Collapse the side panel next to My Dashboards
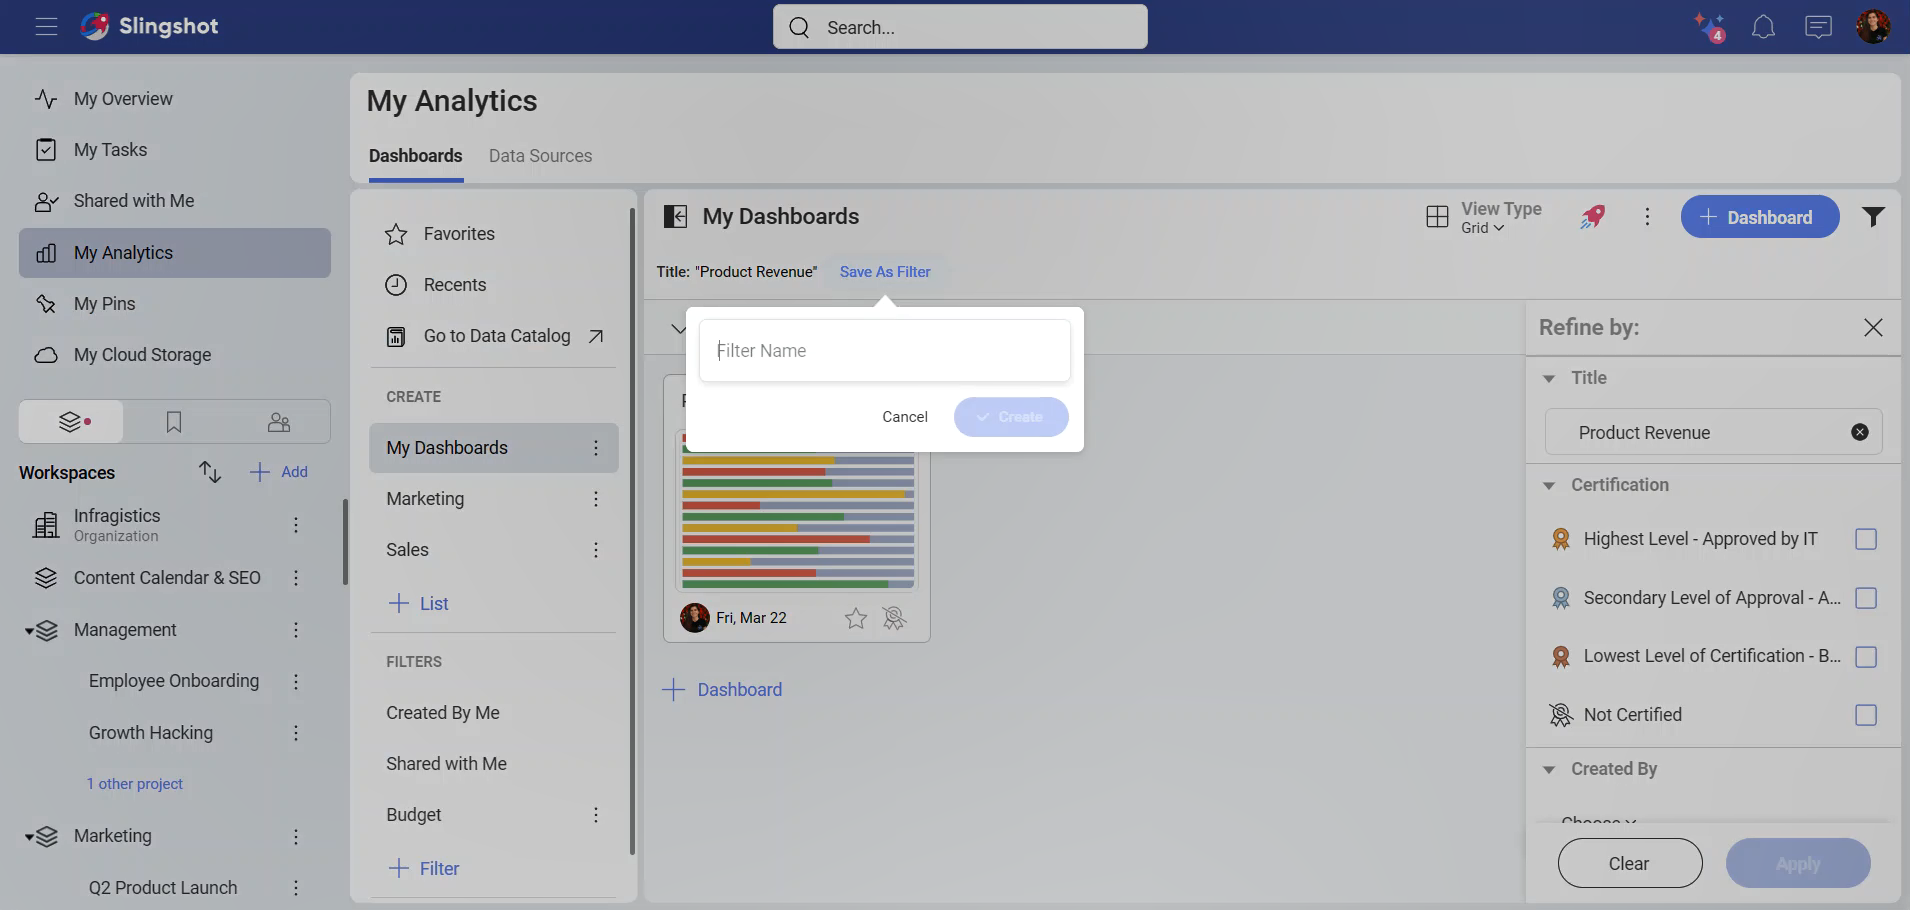This screenshot has width=1910, height=910. [x=676, y=217]
